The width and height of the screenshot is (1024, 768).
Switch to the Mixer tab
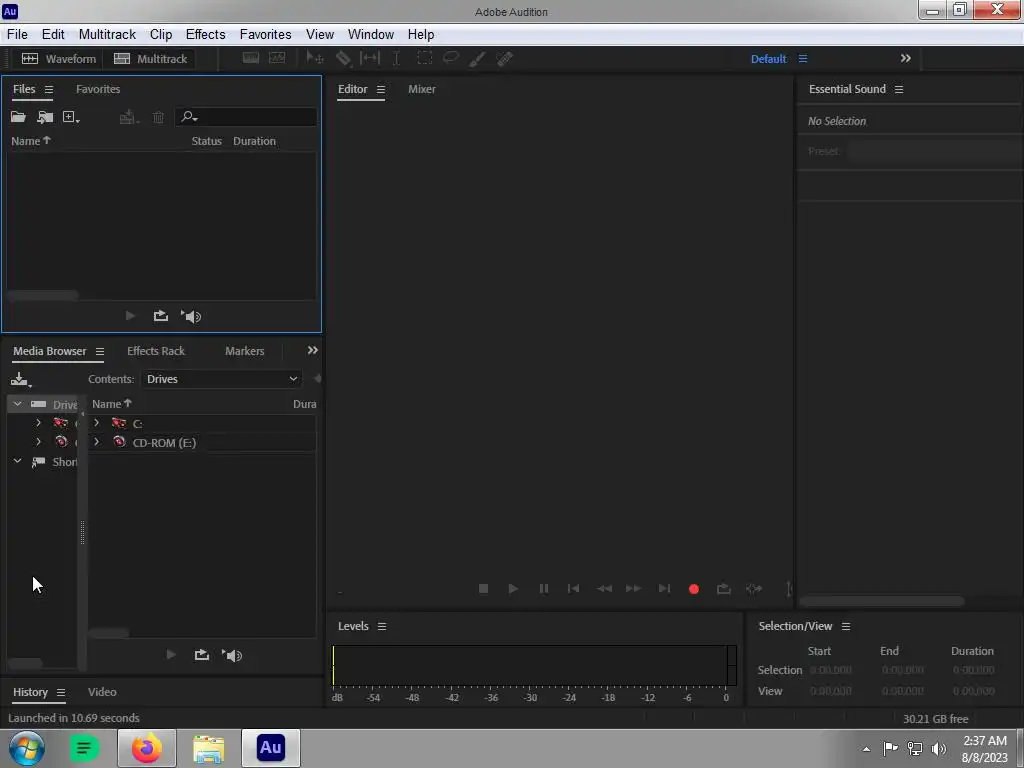click(x=422, y=89)
